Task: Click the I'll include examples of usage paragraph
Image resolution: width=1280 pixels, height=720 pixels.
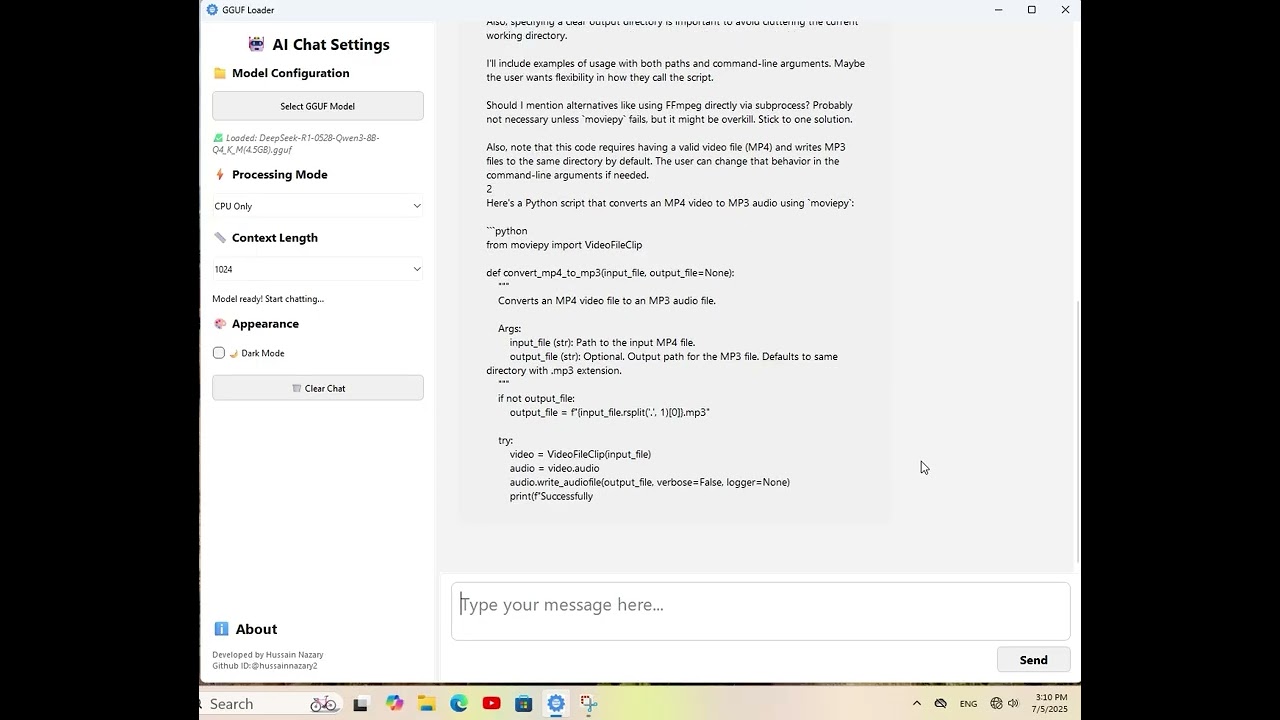Action: 676,70
